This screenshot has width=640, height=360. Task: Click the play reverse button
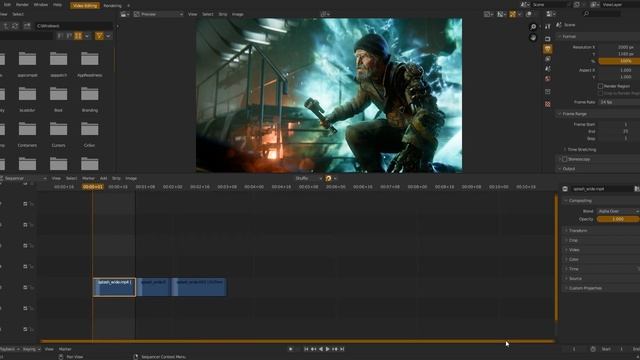(x=320, y=349)
